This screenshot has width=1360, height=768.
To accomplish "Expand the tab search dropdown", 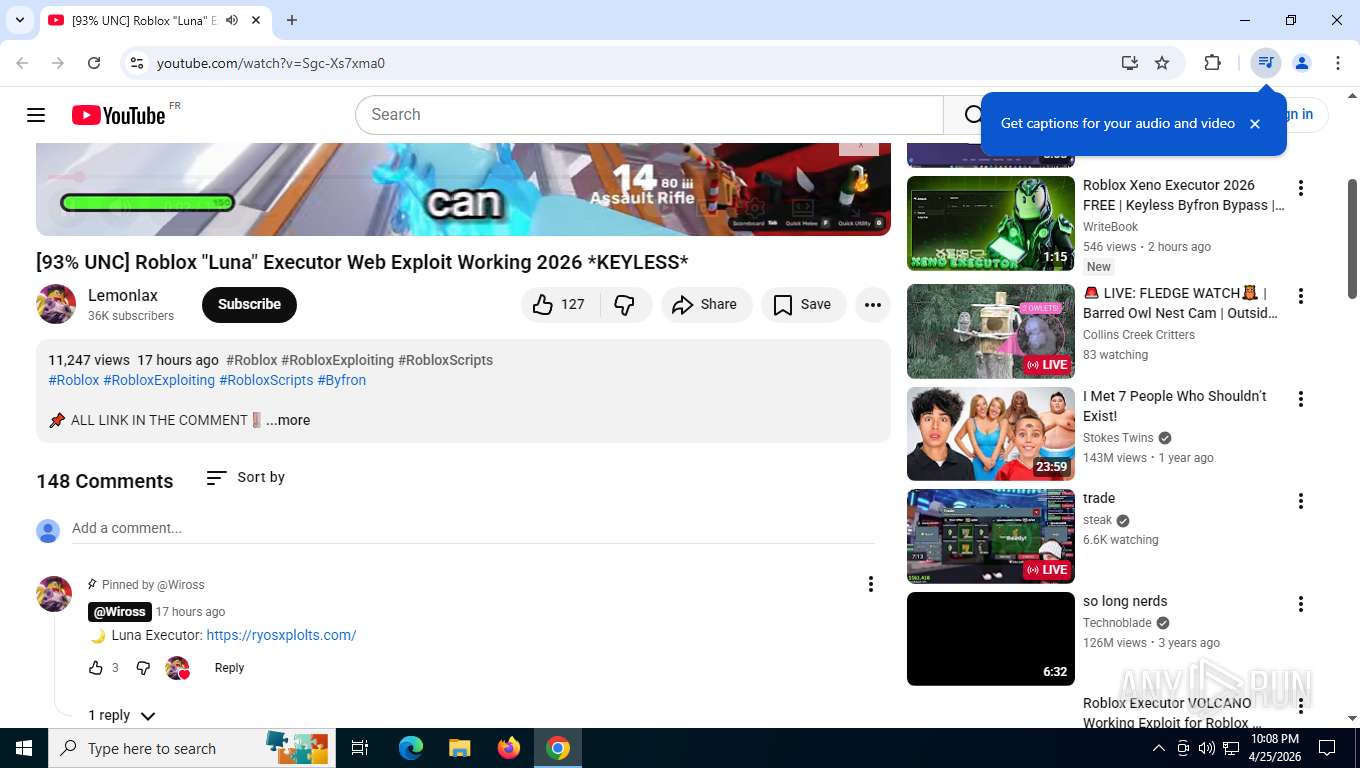I will coord(19,20).
